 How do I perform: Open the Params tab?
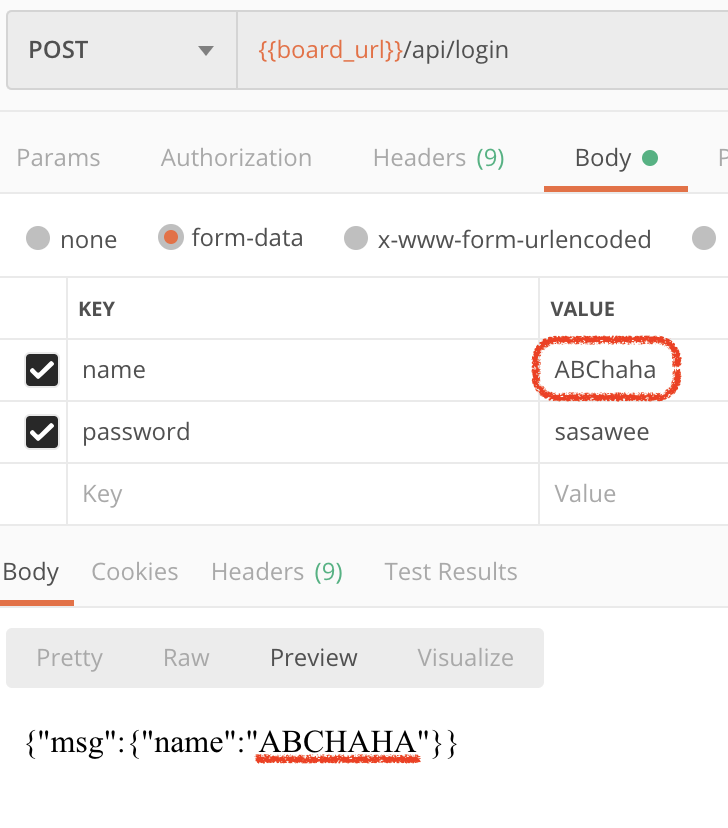[58, 158]
